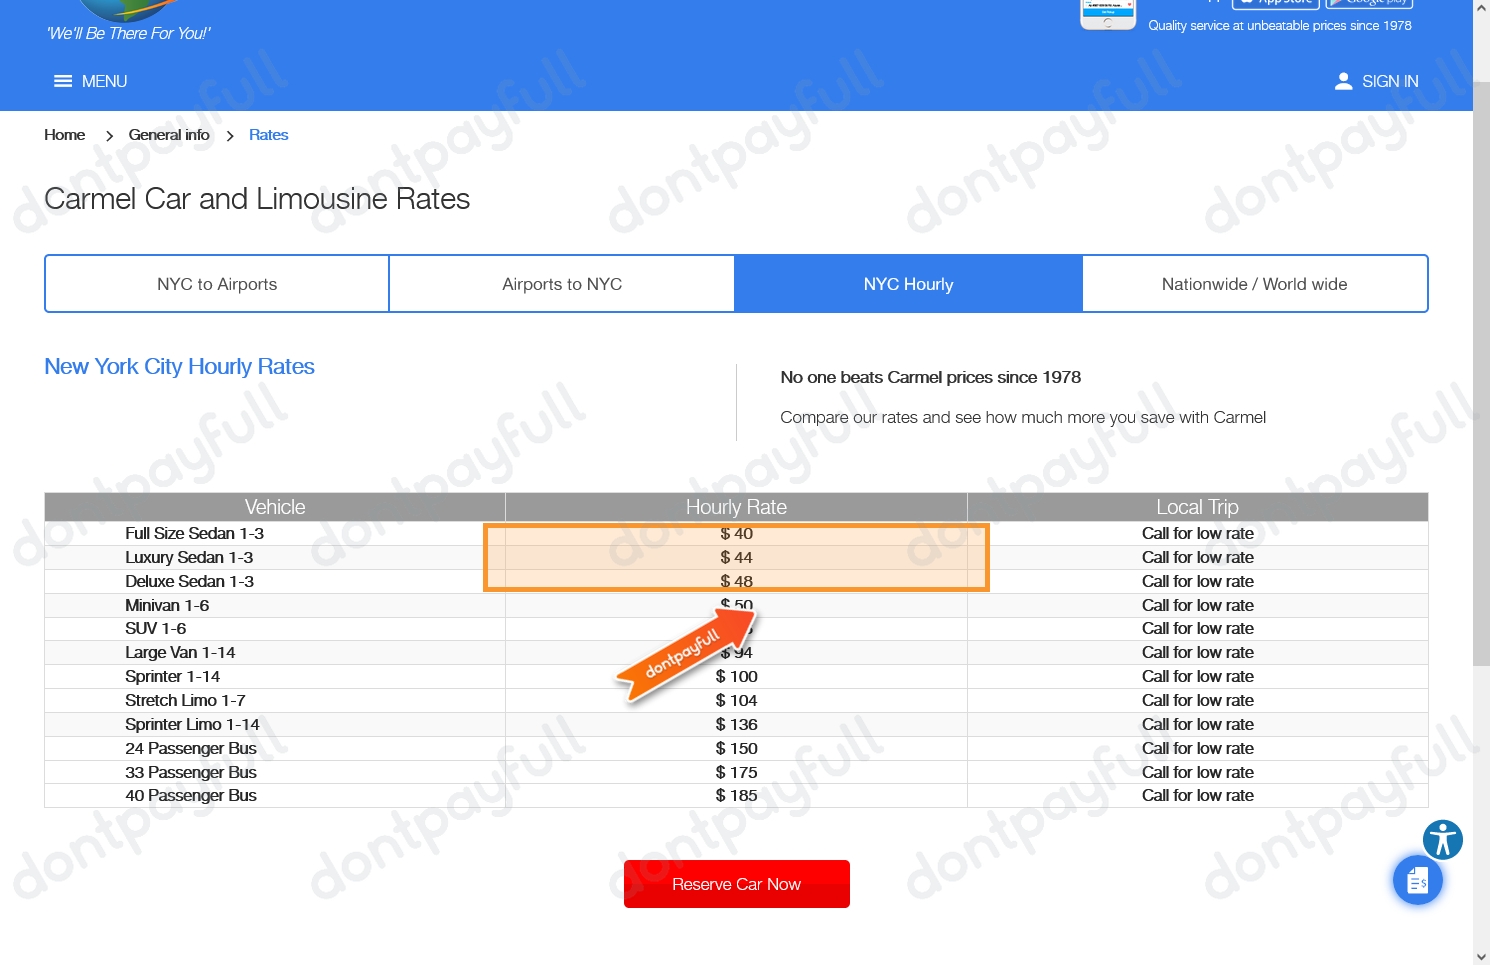Click scrollbar down arrow

(1481, 956)
